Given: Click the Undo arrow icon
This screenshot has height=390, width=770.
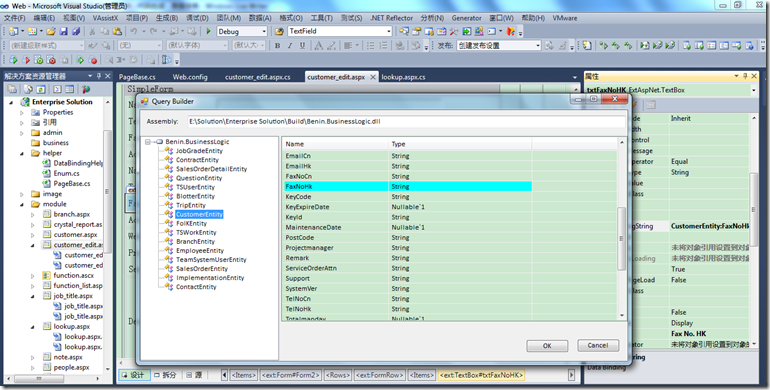Looking at the screenshot, I should pyautogui.click(x=134, y=31).
